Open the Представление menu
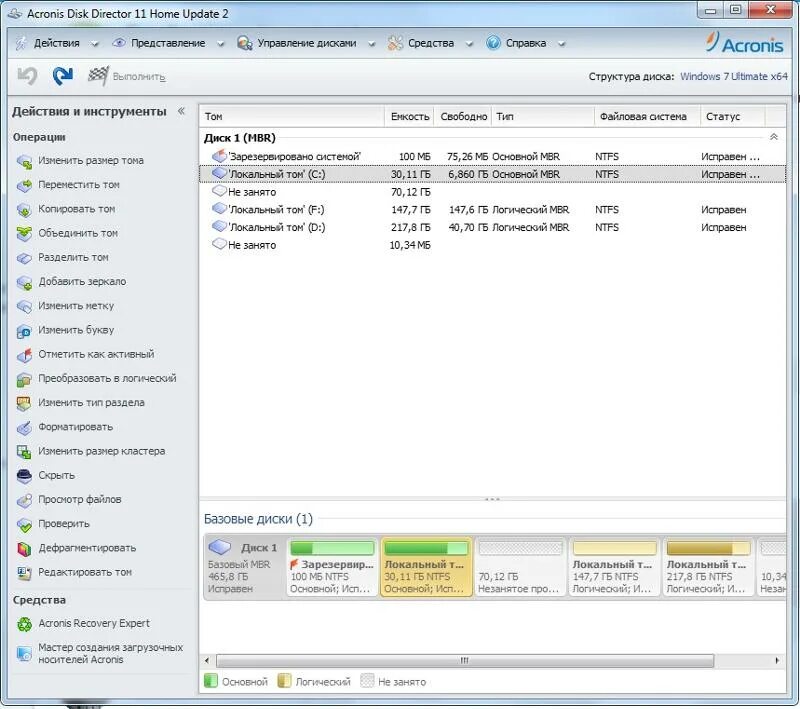The image size is (800, 709). click(168, 43)
